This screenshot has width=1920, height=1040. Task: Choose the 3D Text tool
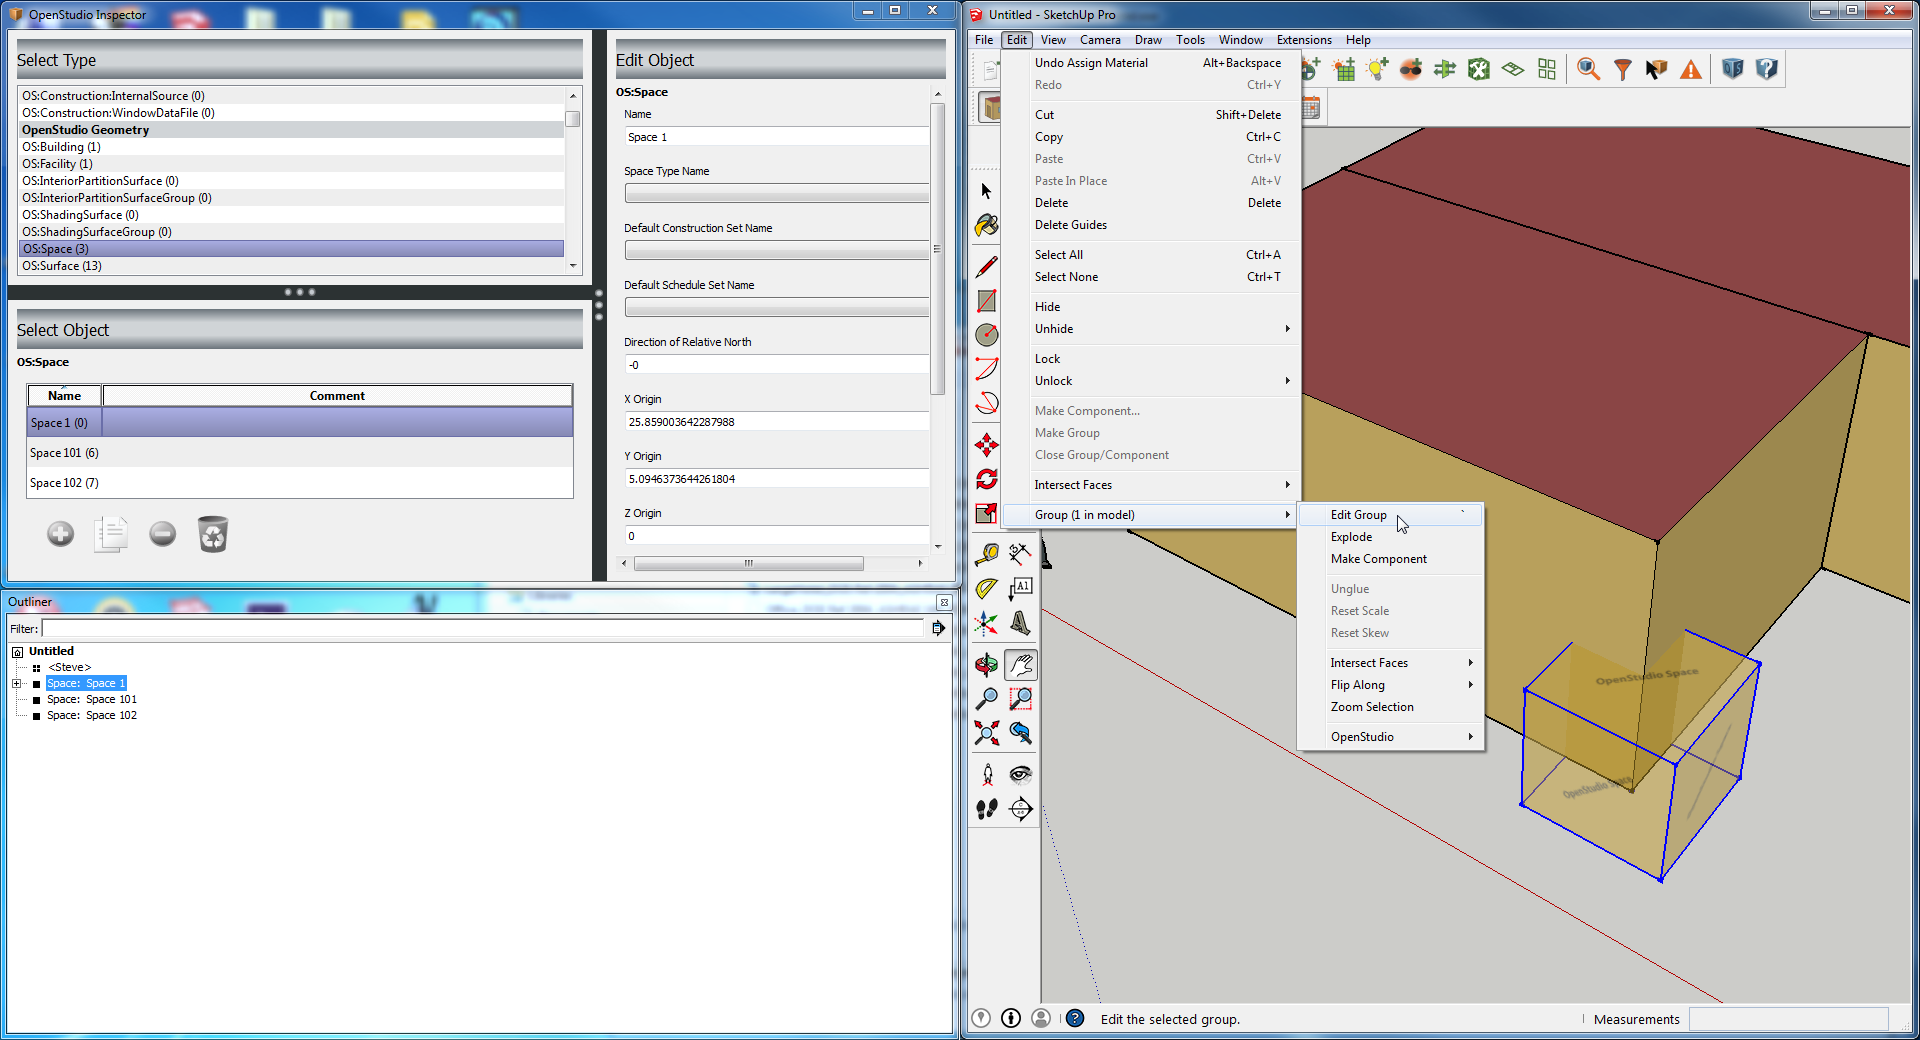click(1020, 623)
